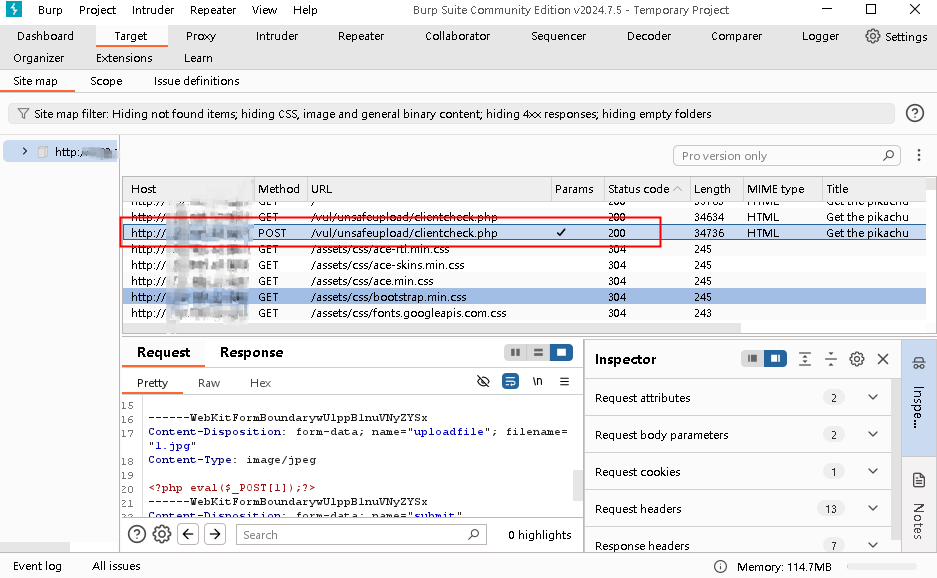
Task: Click the horizontal scrollbar under site map table
Action: (x=431, y=328)
